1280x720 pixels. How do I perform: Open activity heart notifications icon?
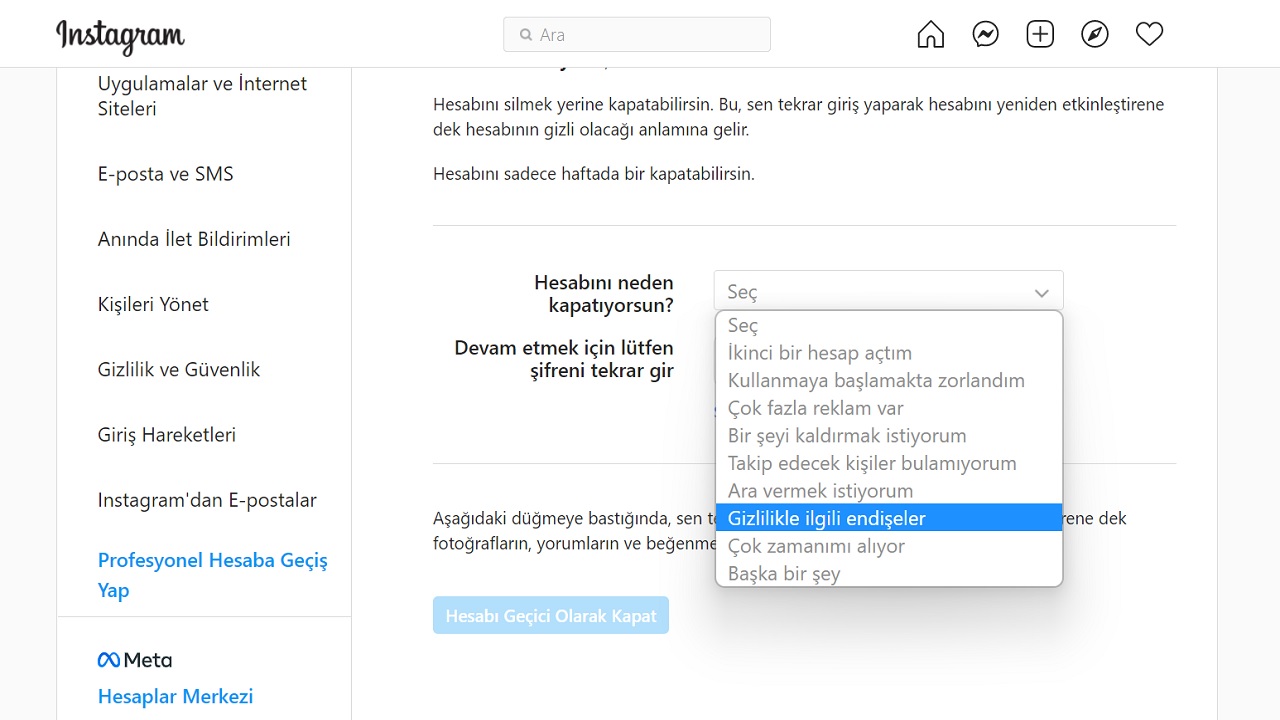tap(1150, 35)
